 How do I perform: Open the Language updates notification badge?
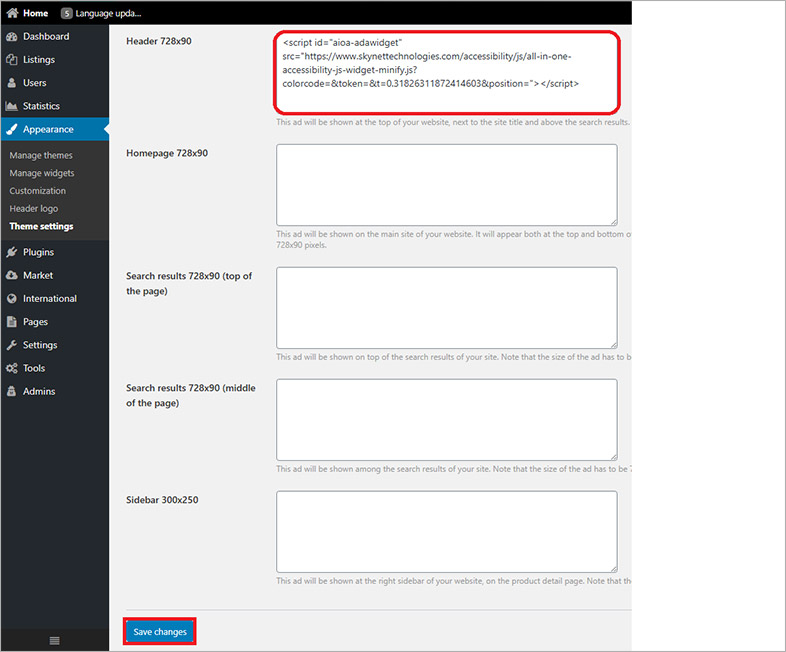(x=67, y=13)
